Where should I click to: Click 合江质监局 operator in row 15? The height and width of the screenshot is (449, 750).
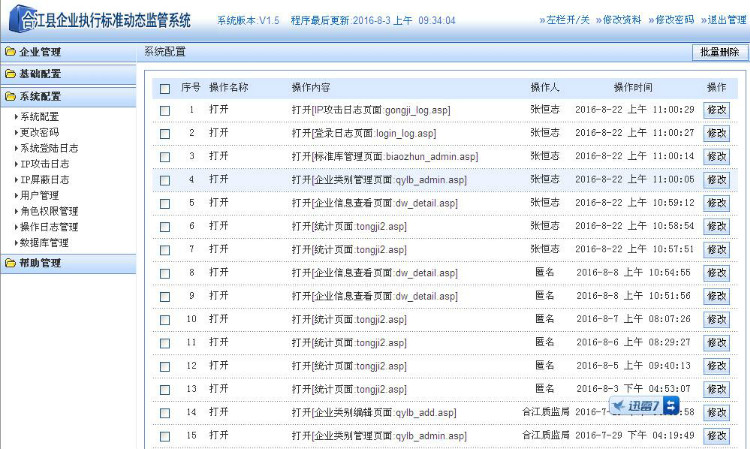(546, 435)
